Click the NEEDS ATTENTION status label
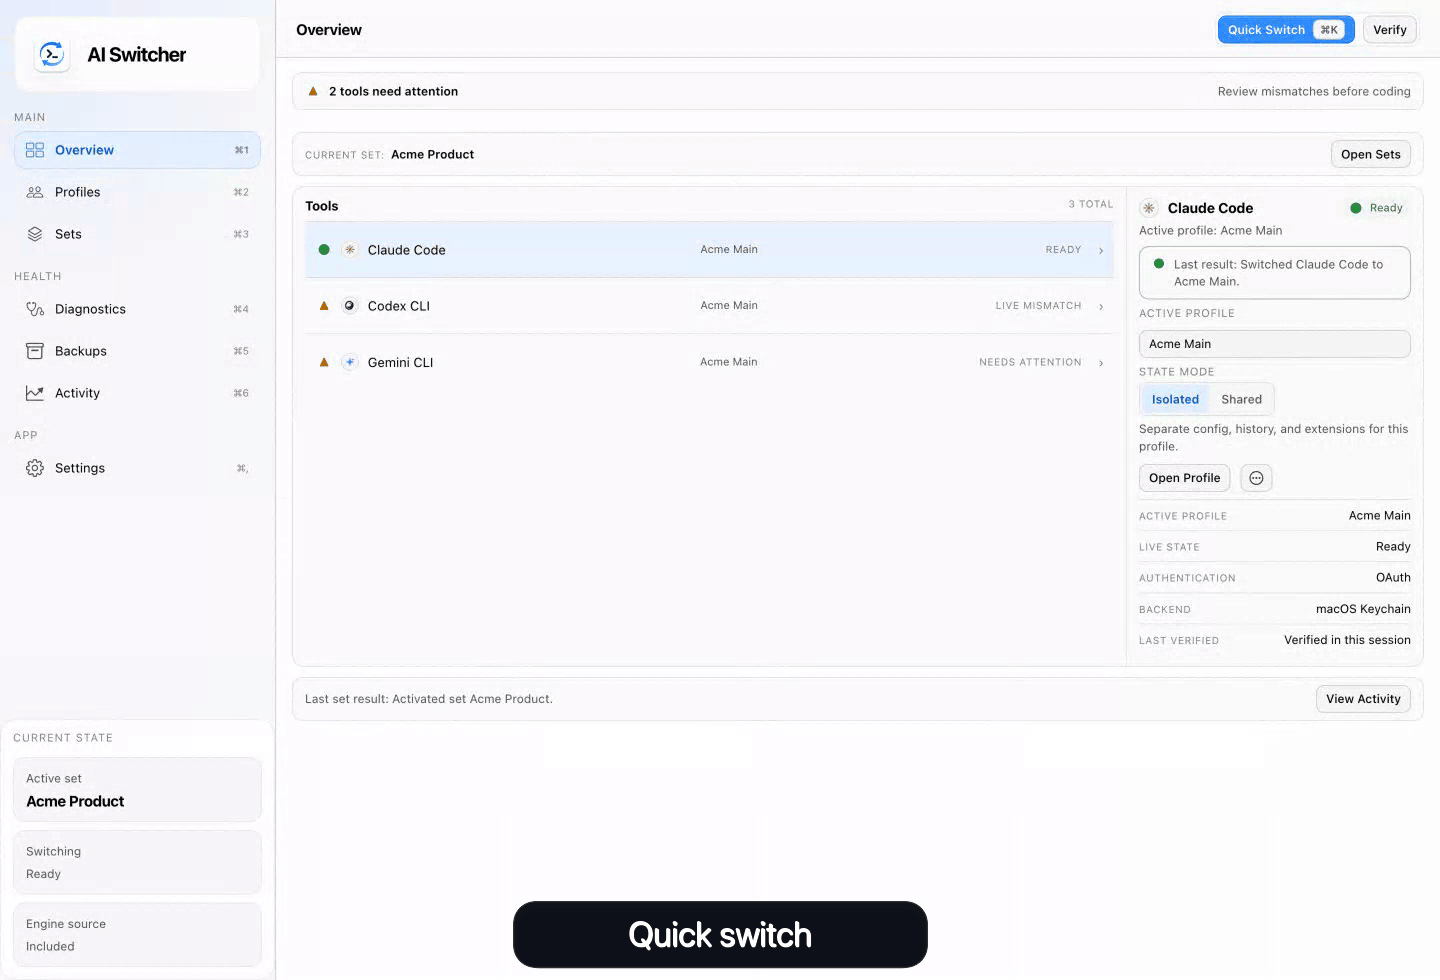 point(1030,362)
